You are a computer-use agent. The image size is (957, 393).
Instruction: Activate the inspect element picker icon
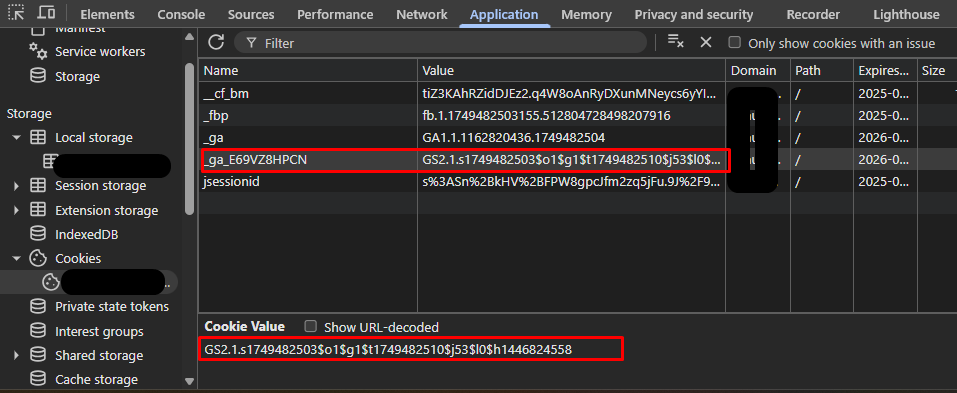tap(16, 13)
